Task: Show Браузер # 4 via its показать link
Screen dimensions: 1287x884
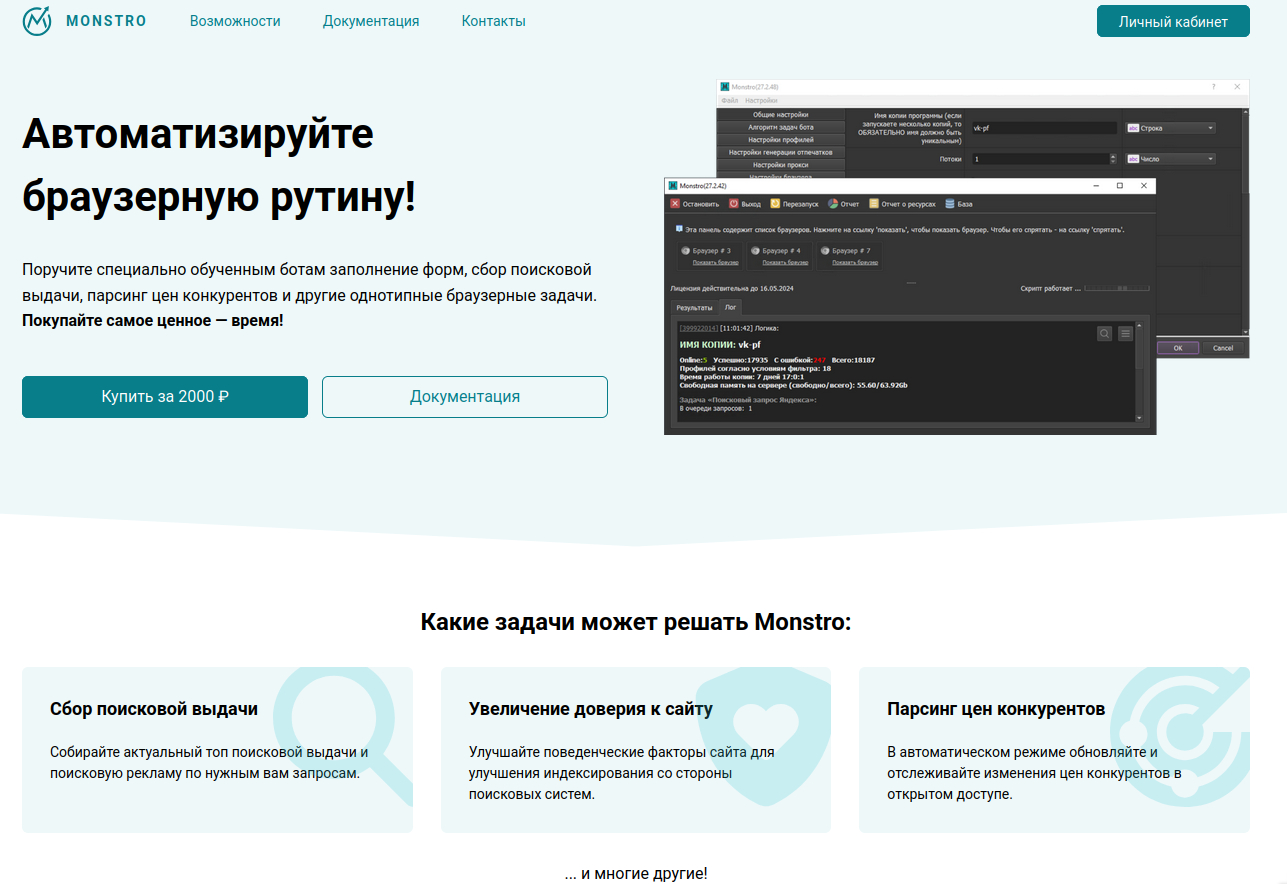Action: coord(786,261)
